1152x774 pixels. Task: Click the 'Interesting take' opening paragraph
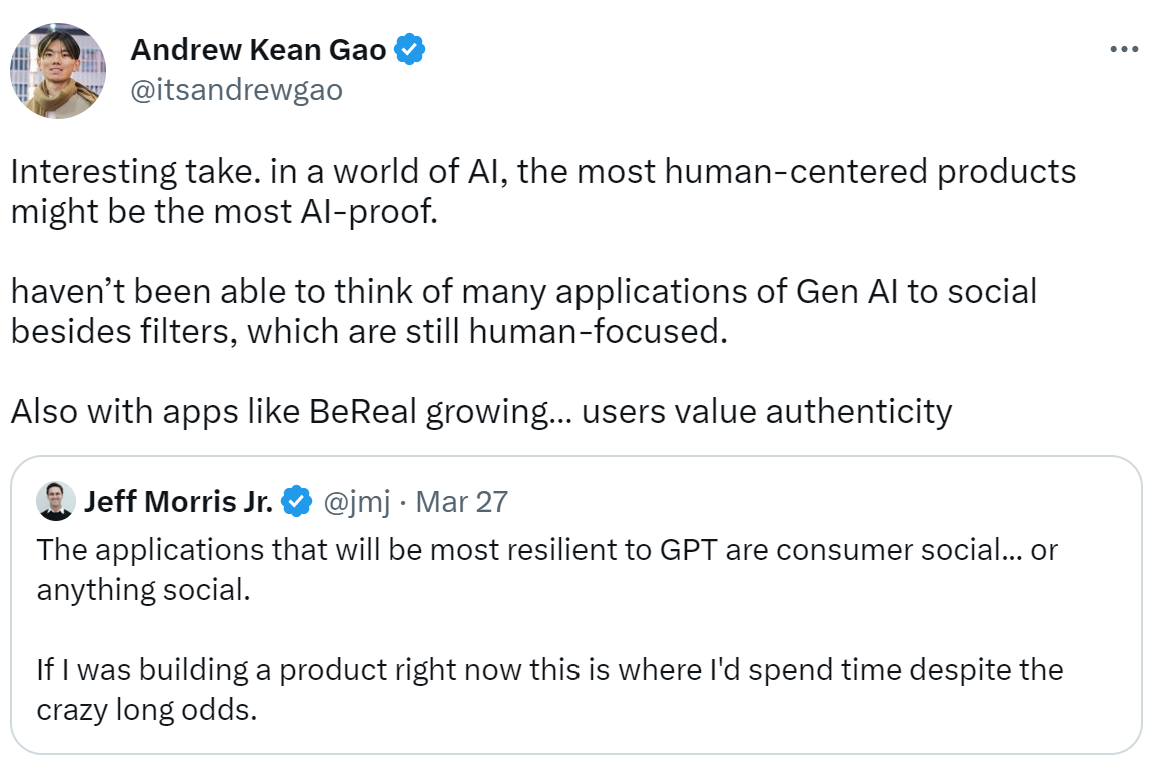[543, 191]
